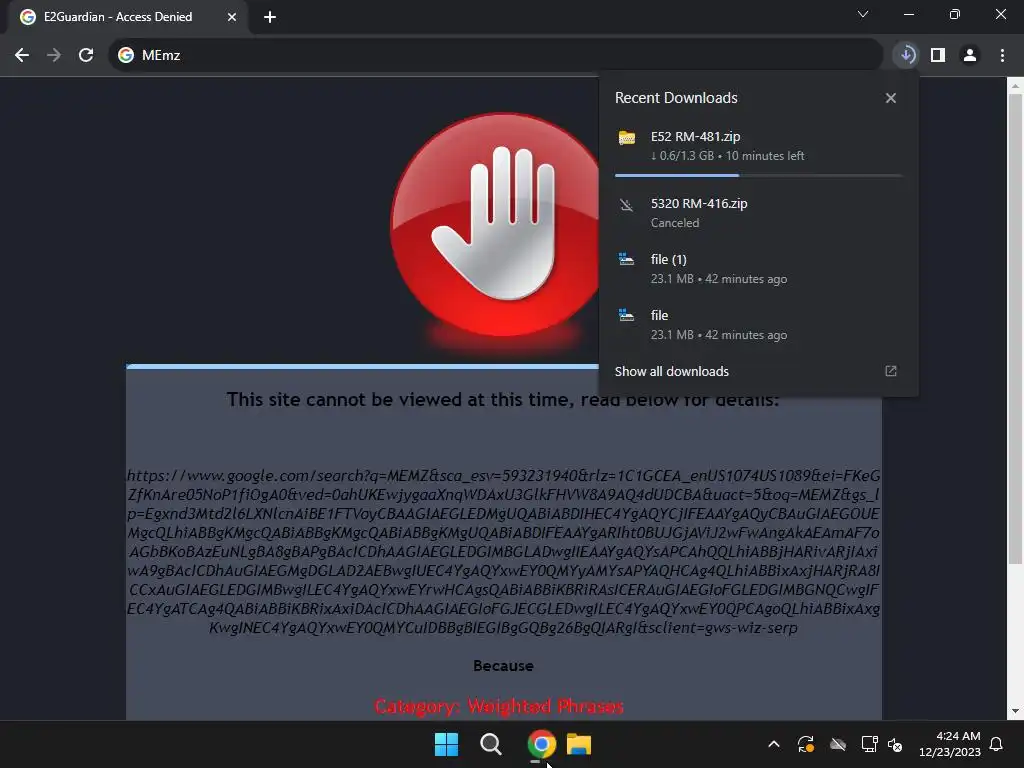The height and width of the screenshot is (768, 1024).
Task: Open a new tab with plus button
Action: point(270,17)
